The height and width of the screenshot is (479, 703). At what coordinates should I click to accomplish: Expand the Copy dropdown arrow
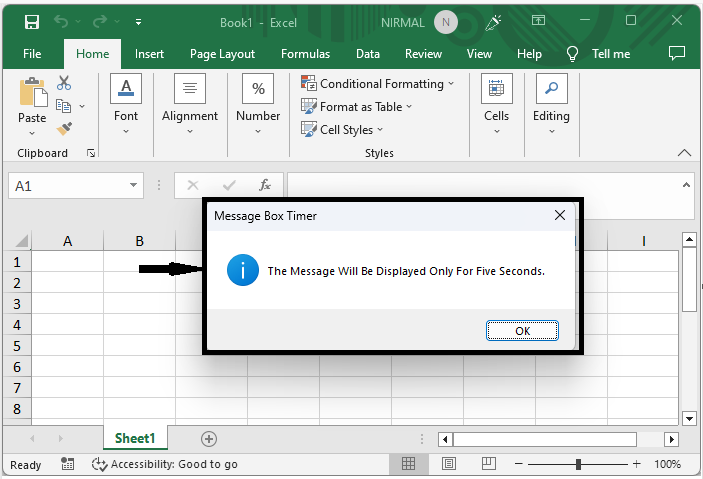[x=82, y=106]
